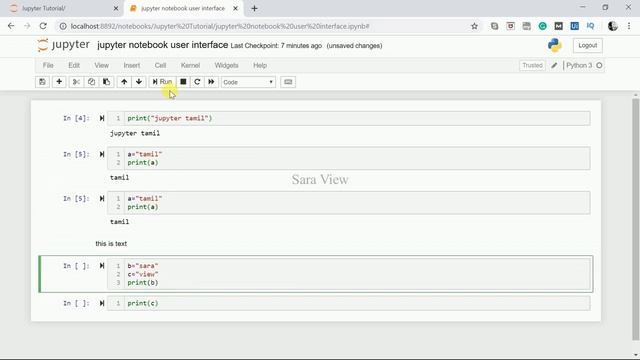This screenshot has width=640, height=360.
Task: Open the Help menu
Action: point(260,65)
